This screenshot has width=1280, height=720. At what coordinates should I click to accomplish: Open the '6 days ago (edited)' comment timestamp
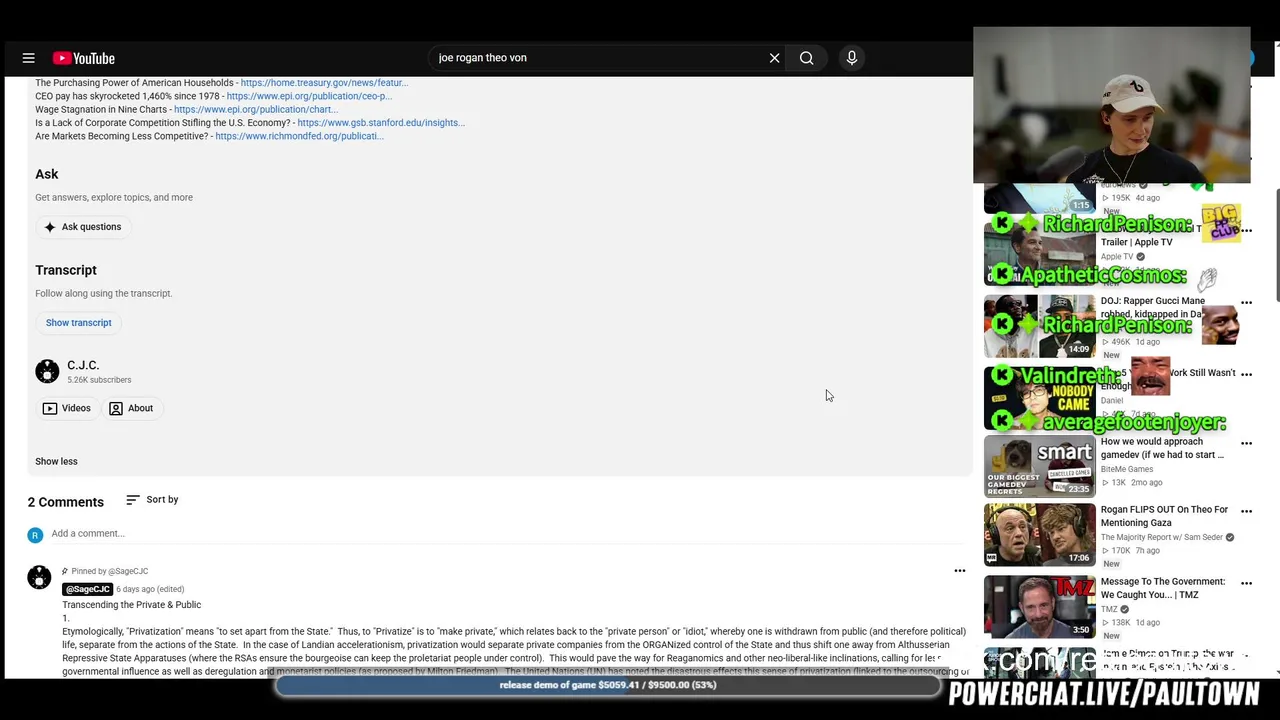(150, 589)
